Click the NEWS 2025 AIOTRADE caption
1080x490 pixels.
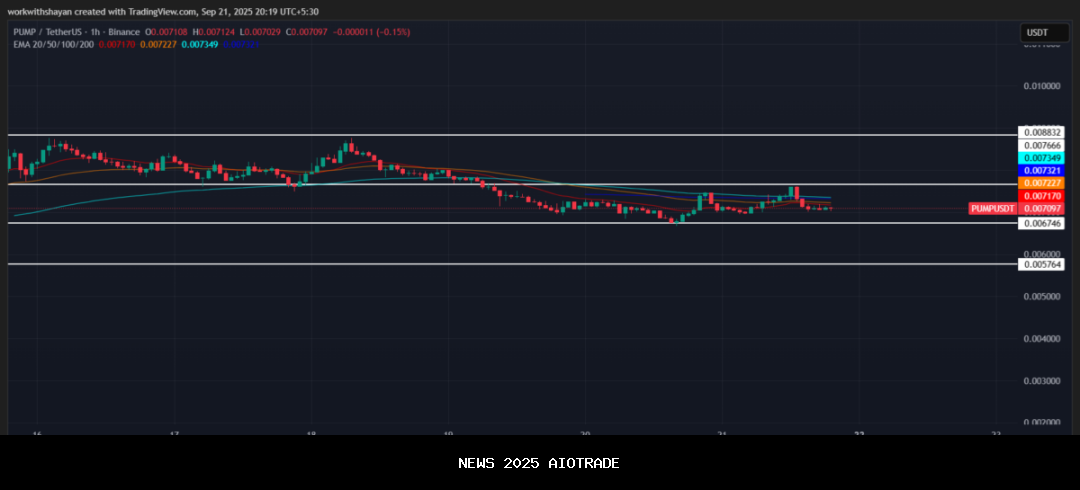[x=539, y=463]
